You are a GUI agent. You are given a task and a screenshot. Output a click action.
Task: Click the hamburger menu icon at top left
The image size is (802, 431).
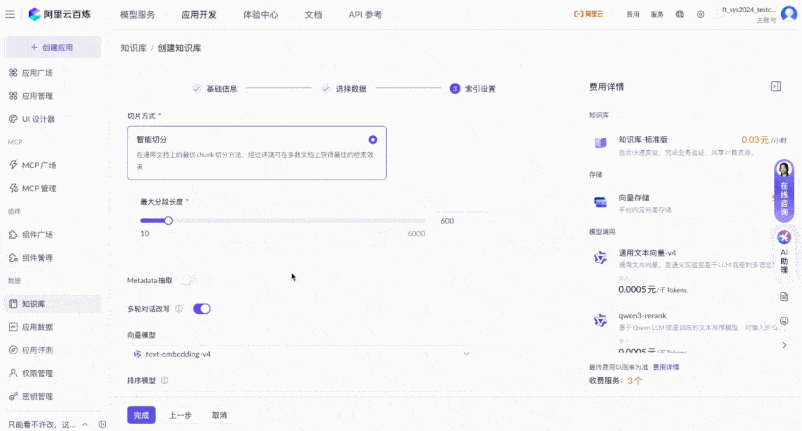click(x=10, y=14)
